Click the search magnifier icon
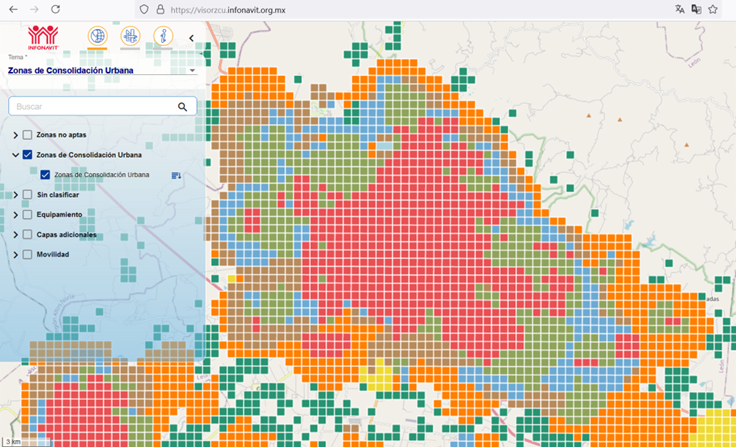The width and height of the screenshot is (736, 447). [183, 107]
